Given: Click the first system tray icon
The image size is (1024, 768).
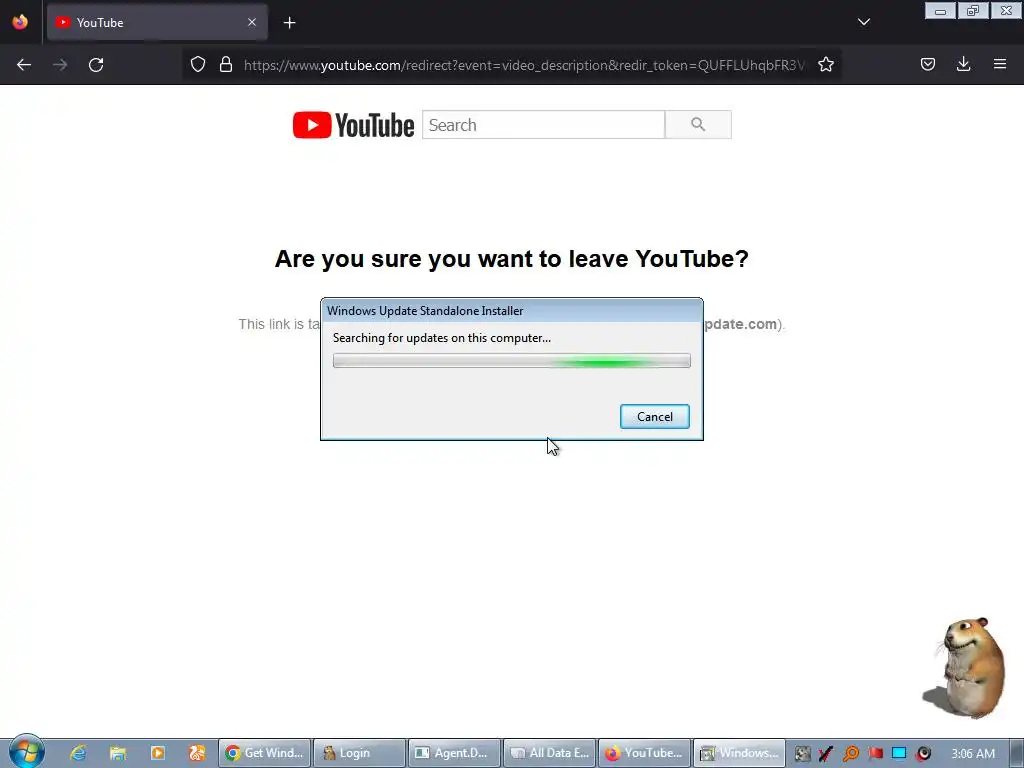Looking at the screenshot, I should point(803,754).
